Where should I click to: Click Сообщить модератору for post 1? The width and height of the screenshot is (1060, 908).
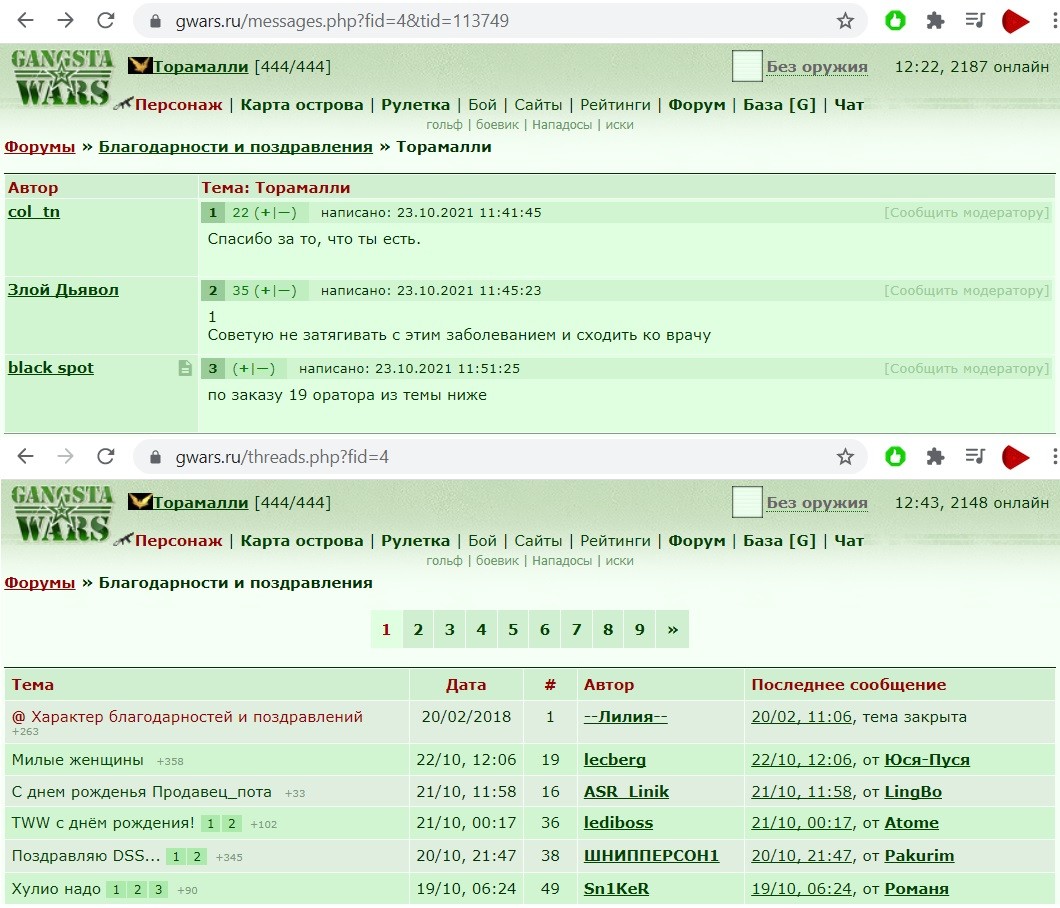(967, 212)
